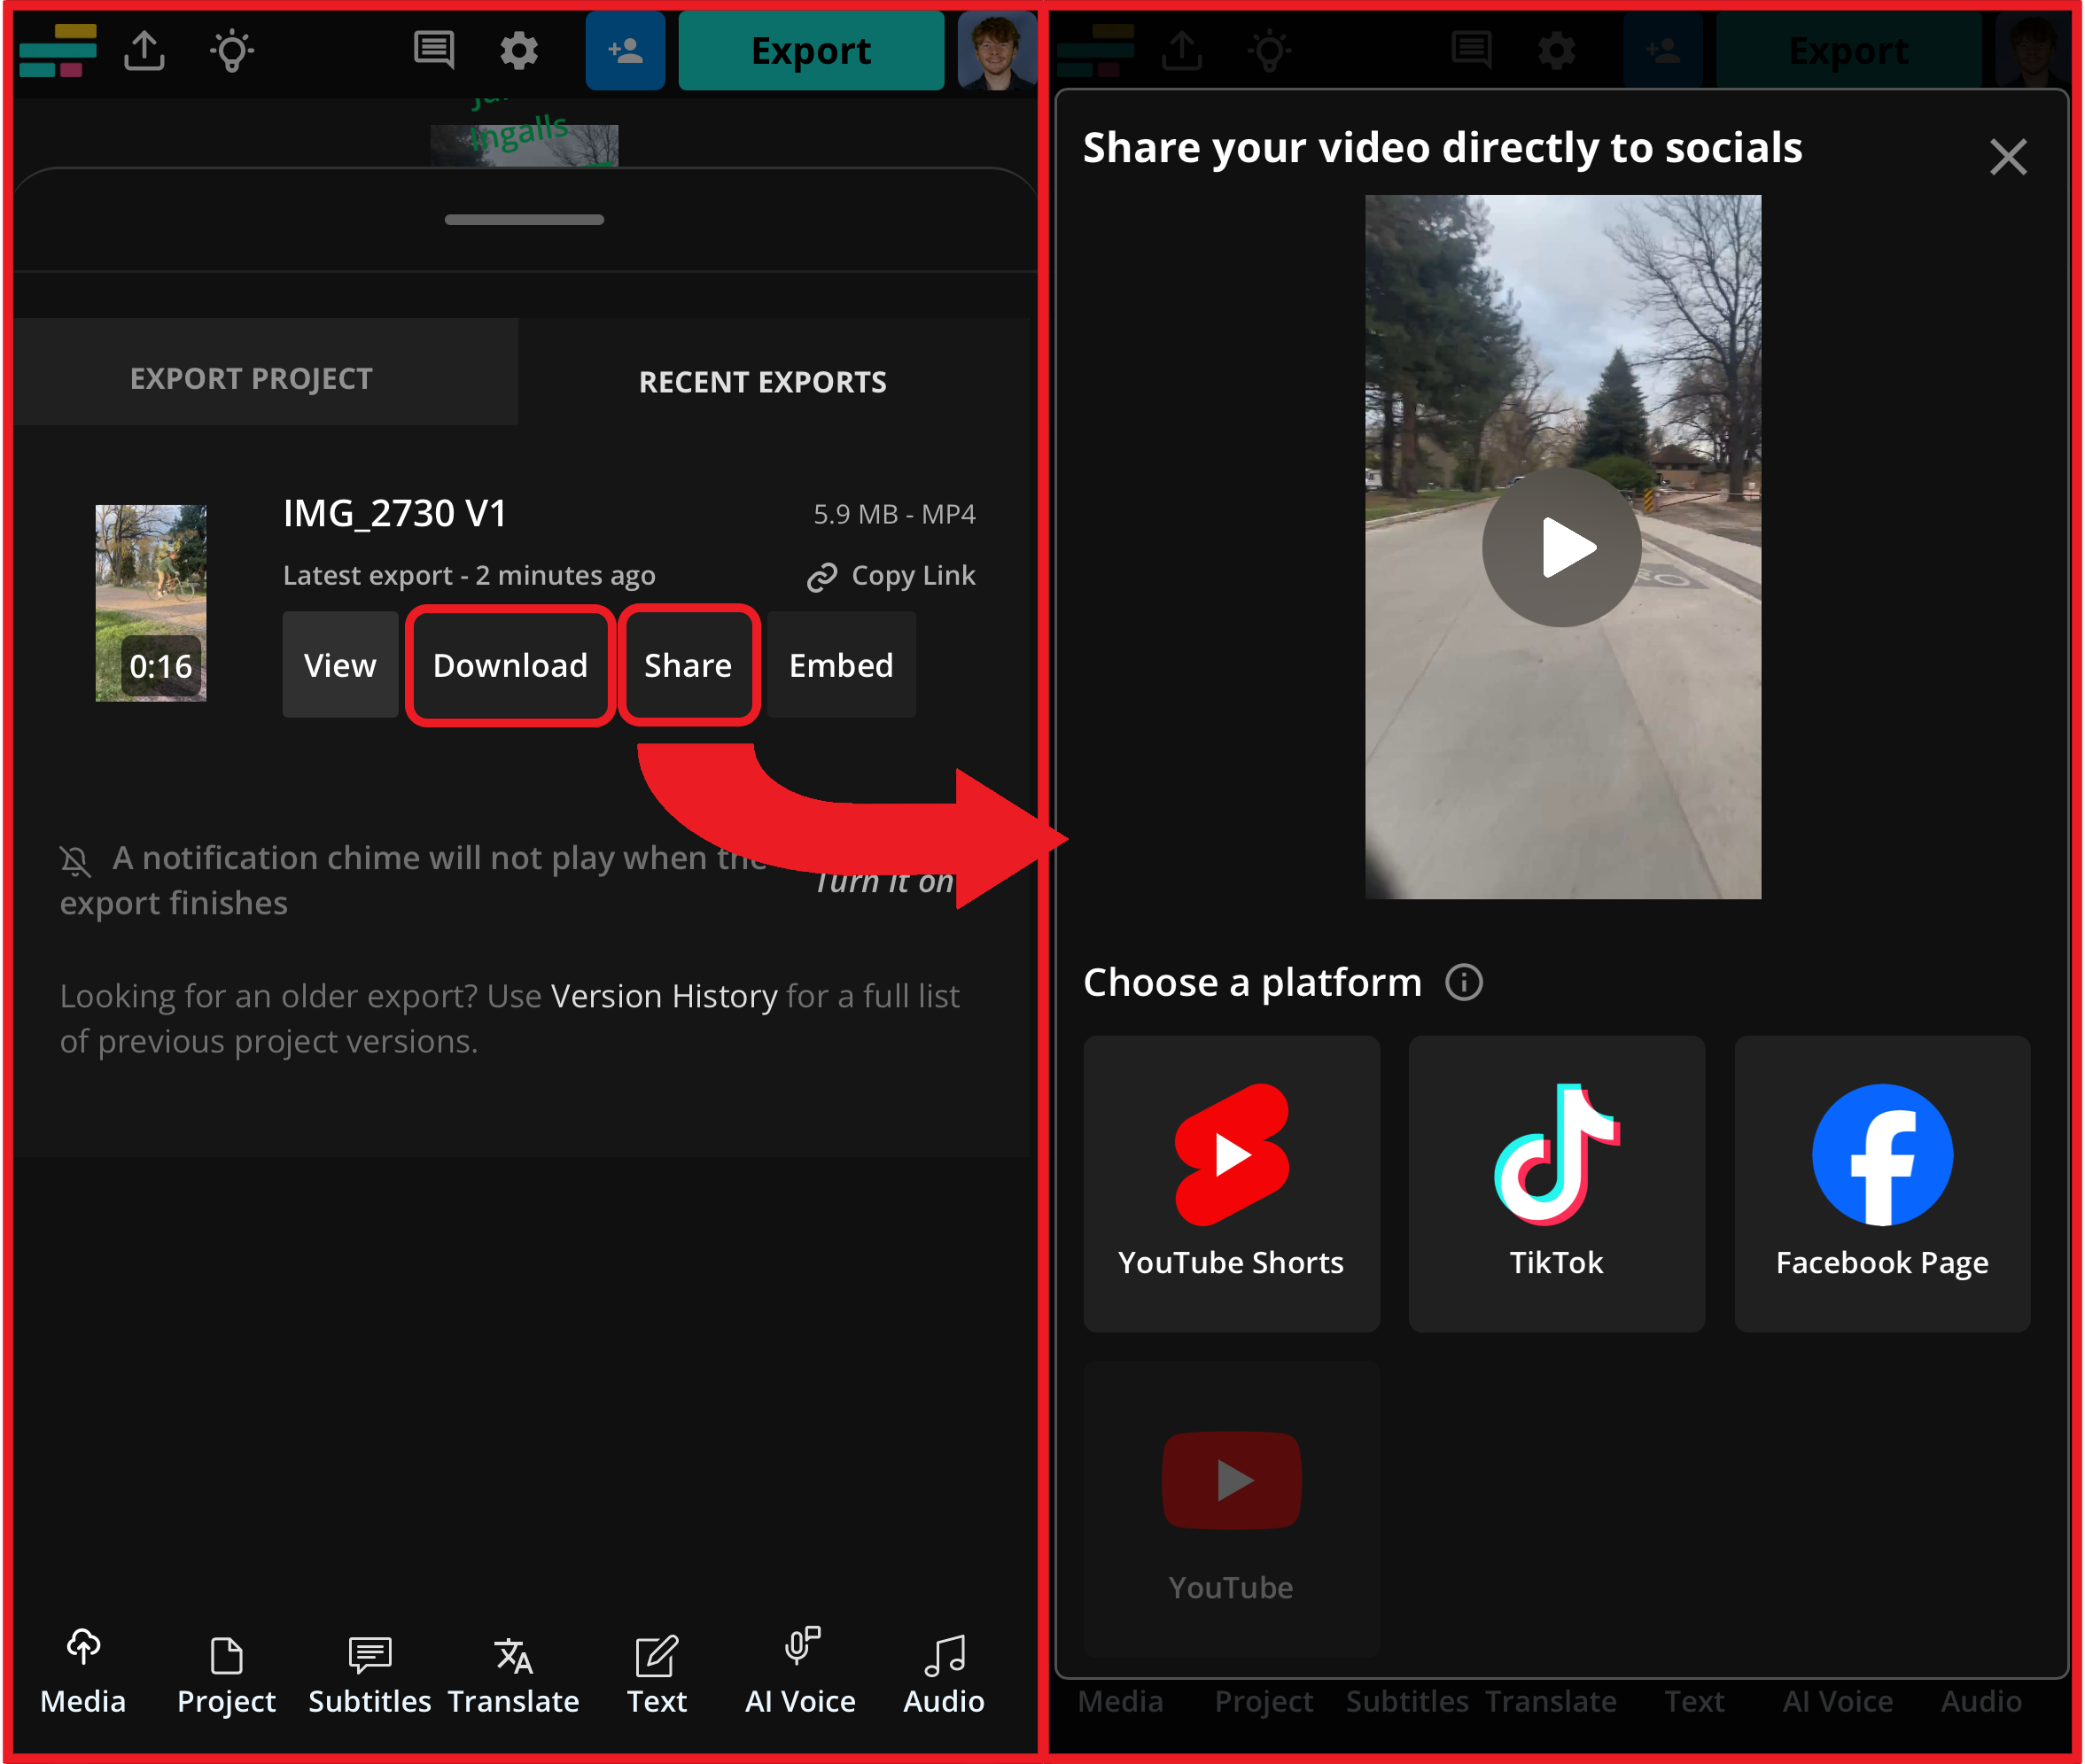The image size is (2085, 1764).
Task: Open the Media upload tab icon
Action: coord(83,1645)
